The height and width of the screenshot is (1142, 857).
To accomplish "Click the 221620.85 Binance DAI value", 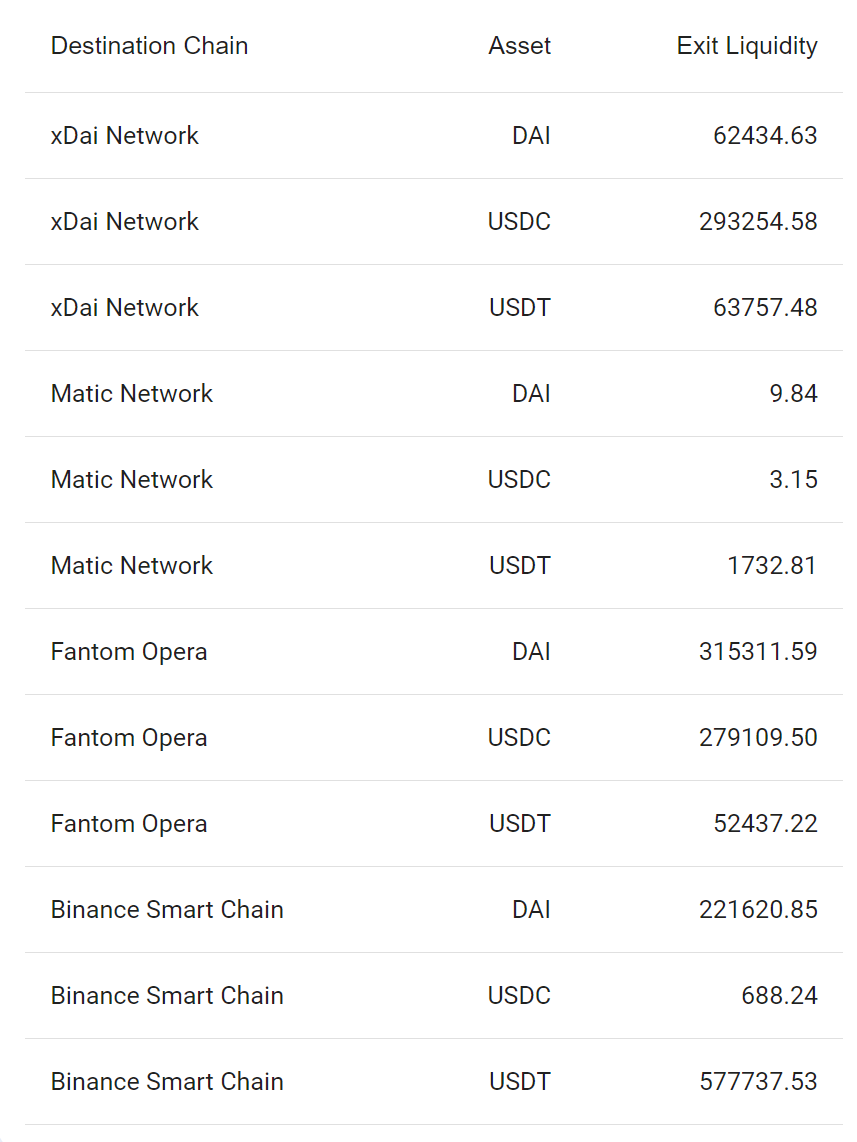I will (758, 909).
